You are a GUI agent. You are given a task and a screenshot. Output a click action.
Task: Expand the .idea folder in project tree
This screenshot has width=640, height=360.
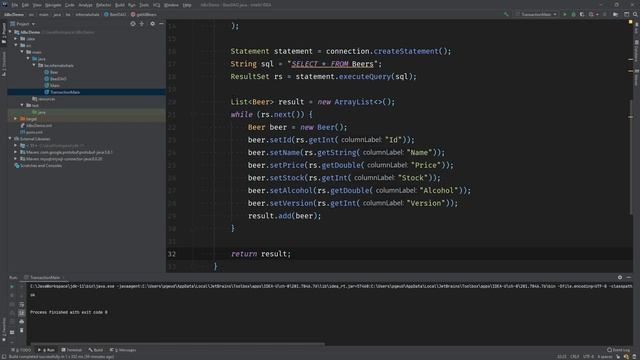16,39
